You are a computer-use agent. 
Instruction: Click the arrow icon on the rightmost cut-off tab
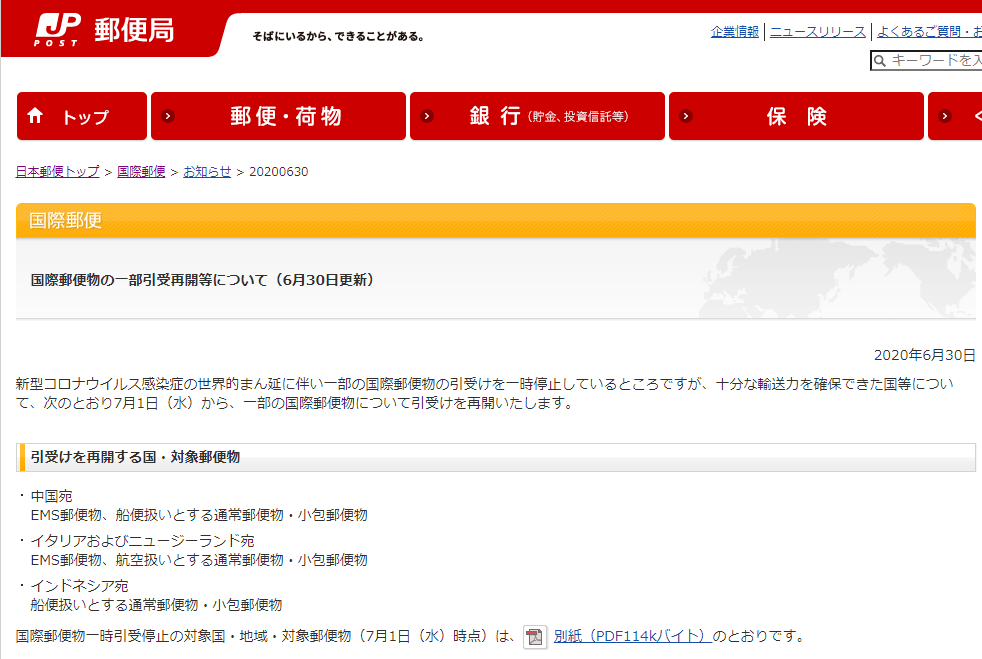(945, 116)
